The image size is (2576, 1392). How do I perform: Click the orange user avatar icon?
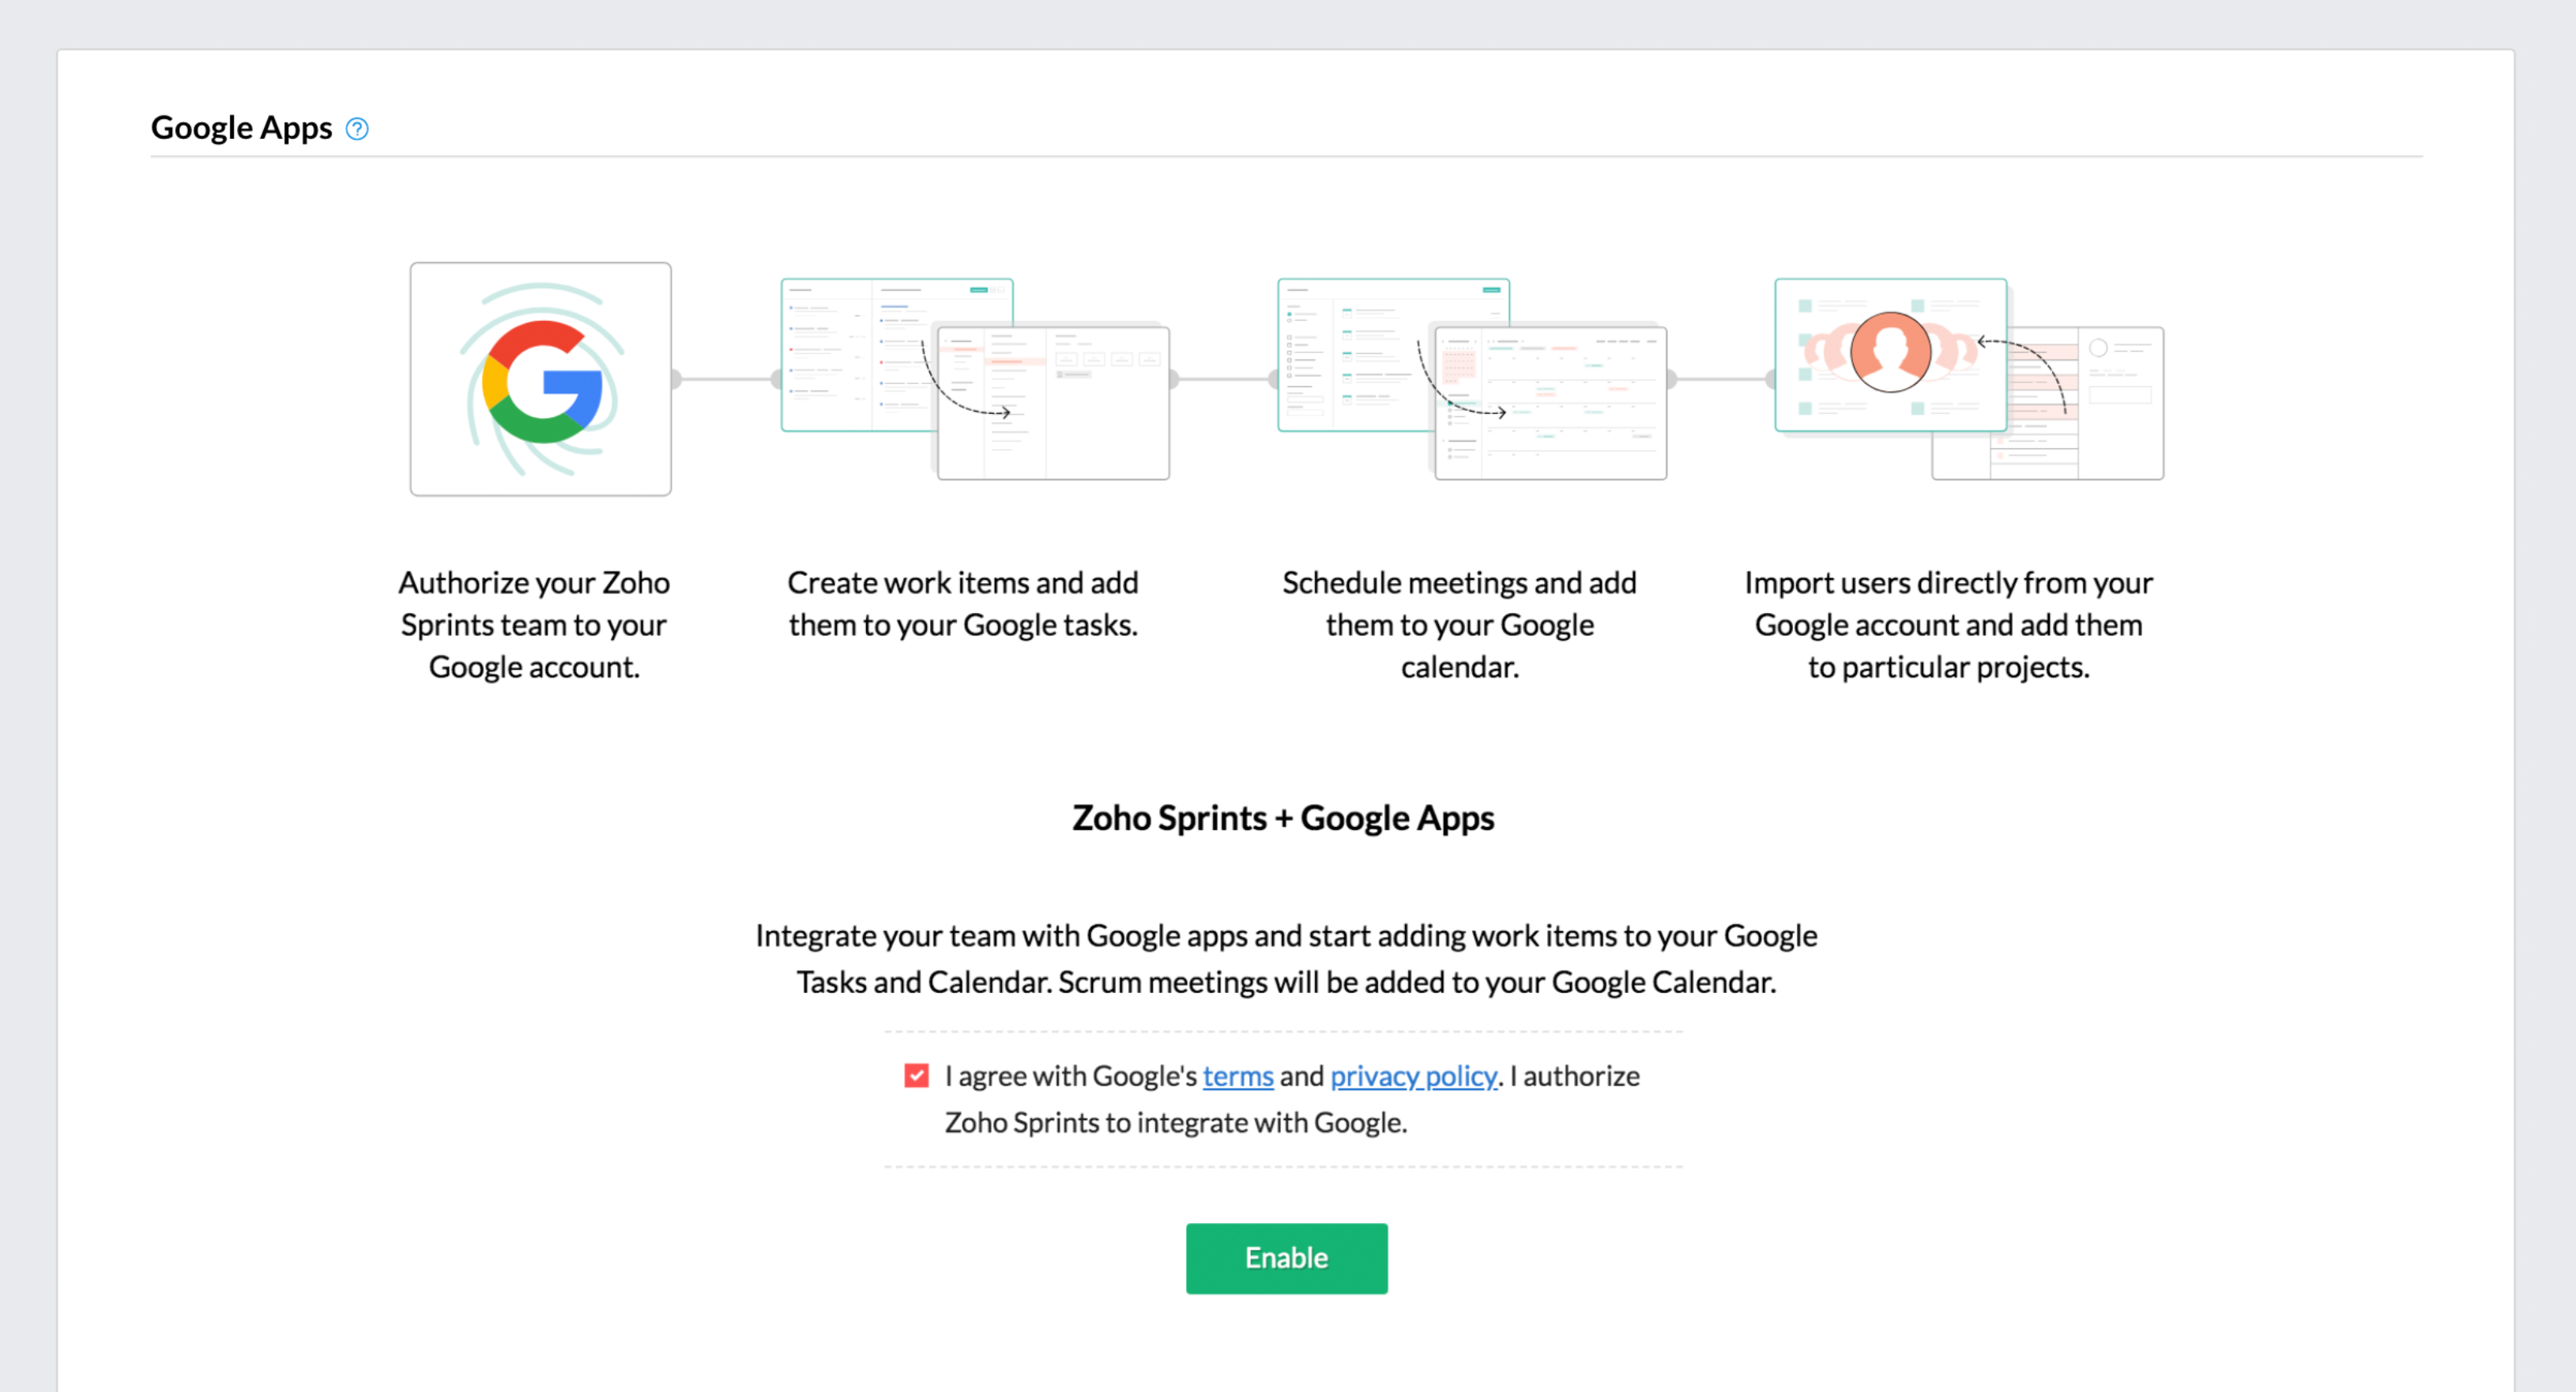pos(1890,351)
